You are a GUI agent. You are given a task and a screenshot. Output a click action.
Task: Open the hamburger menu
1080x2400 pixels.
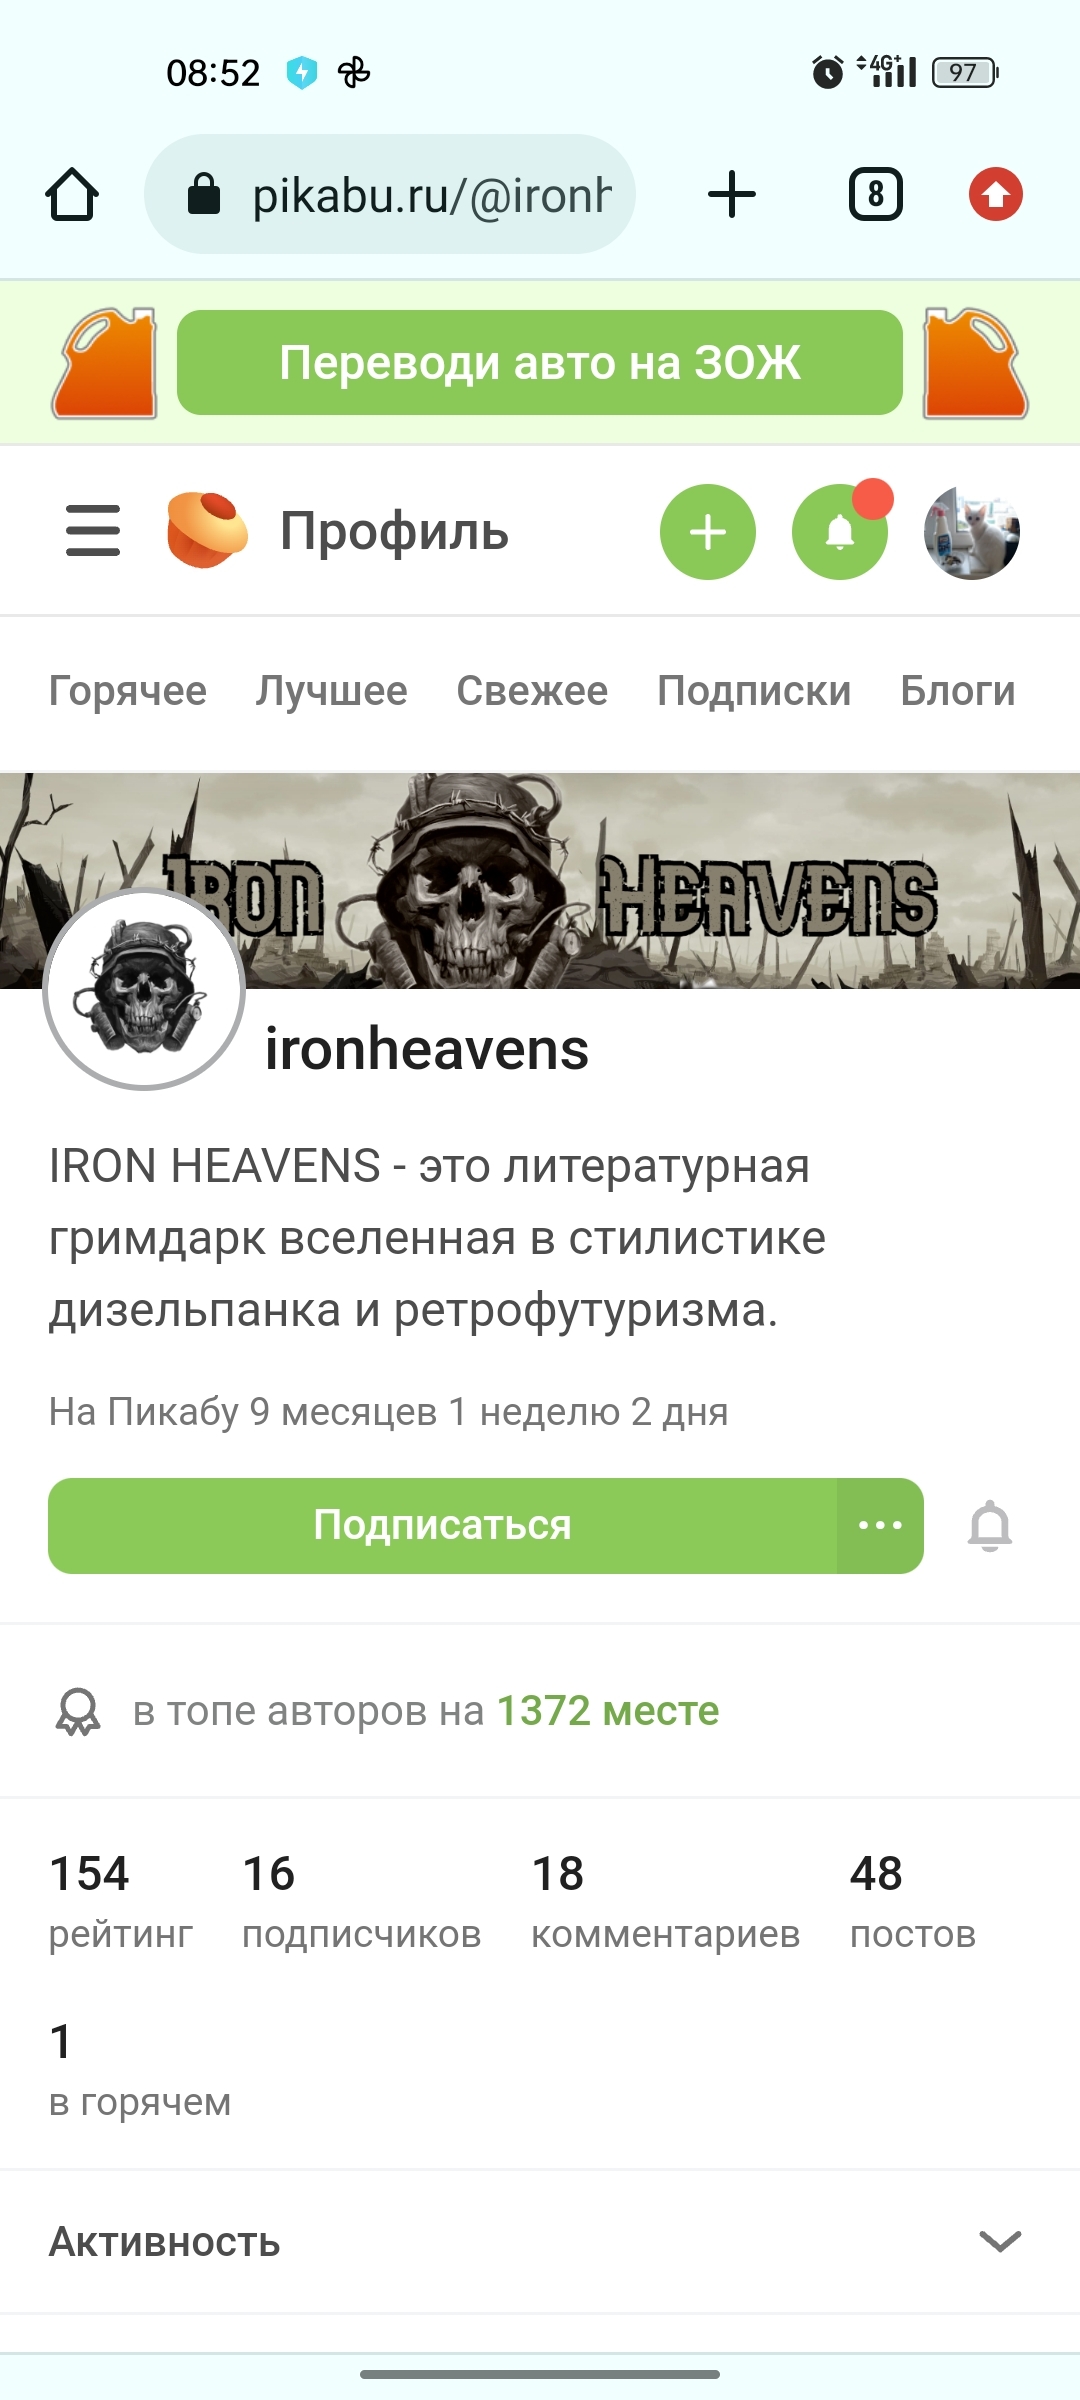(x=93, y=531)
